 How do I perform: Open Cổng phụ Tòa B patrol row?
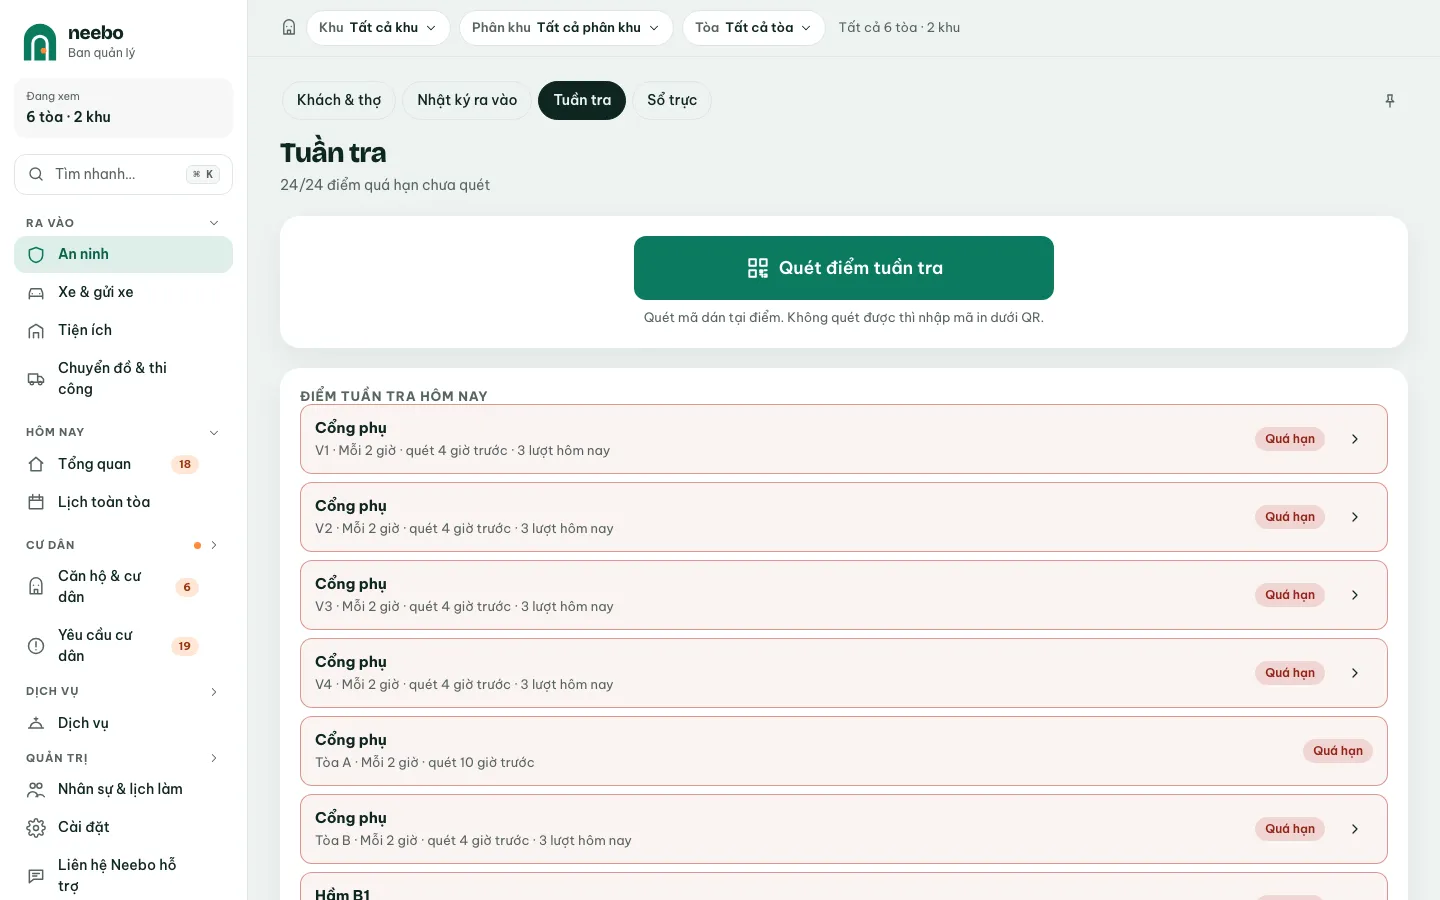point(844,829)
